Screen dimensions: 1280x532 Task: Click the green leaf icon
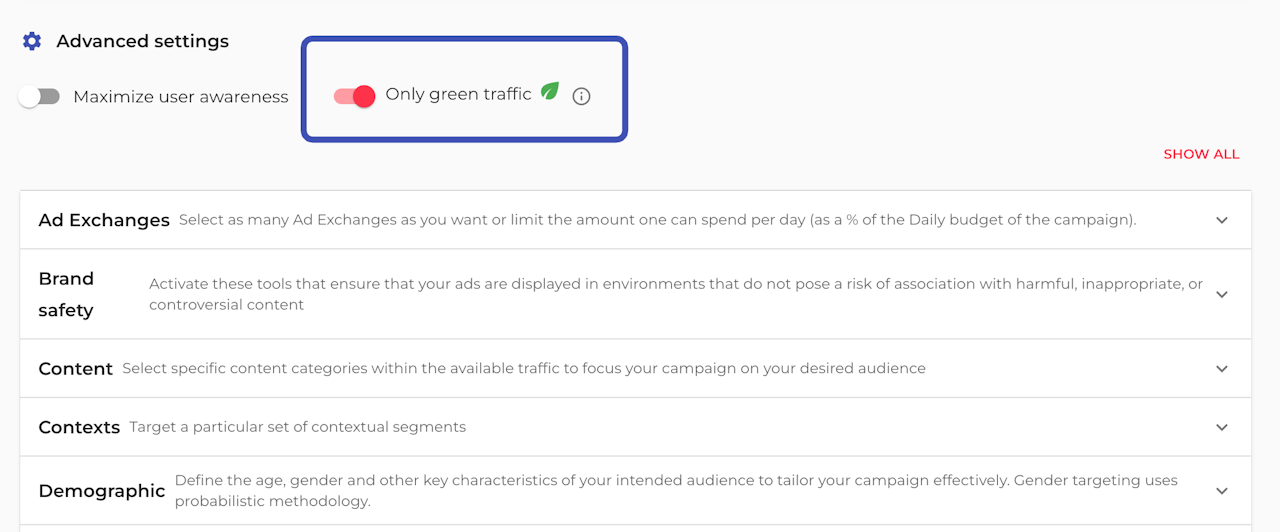pos(550,92)
